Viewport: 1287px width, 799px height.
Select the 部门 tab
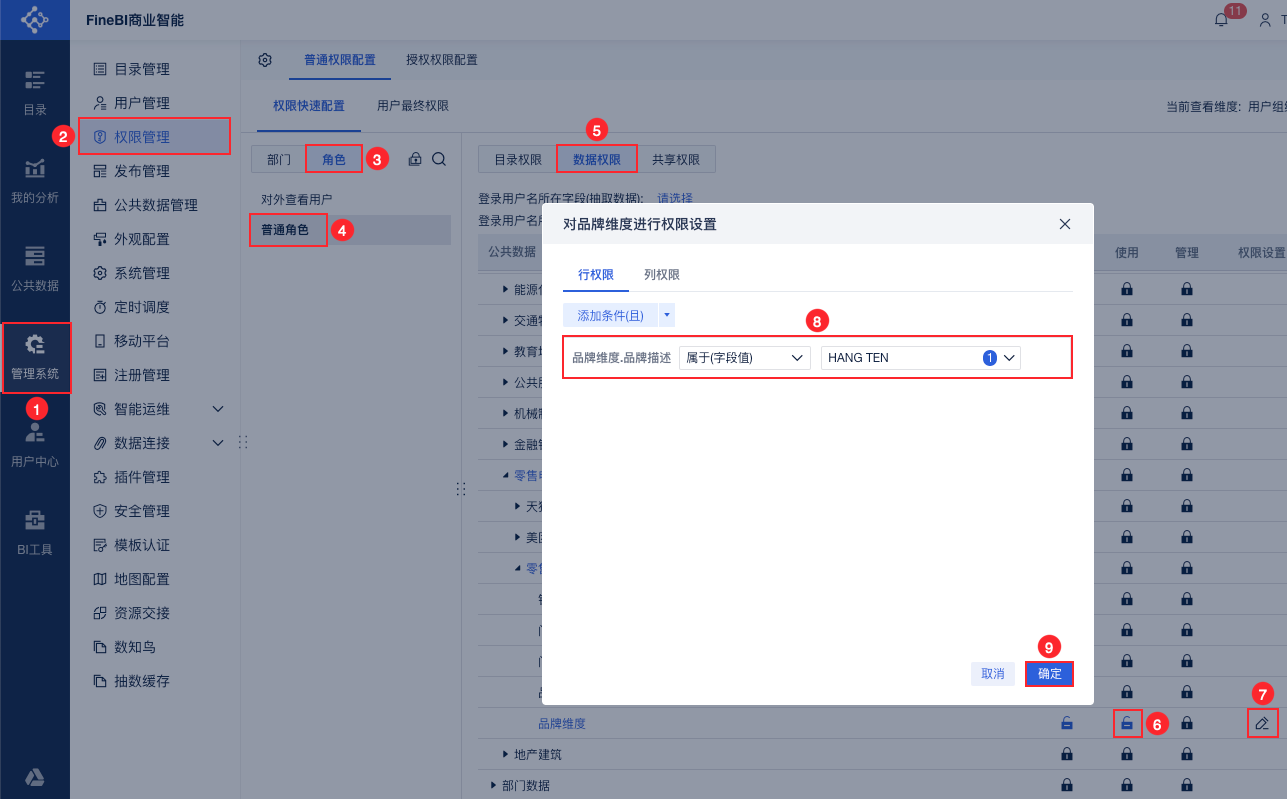pos(279,159)
